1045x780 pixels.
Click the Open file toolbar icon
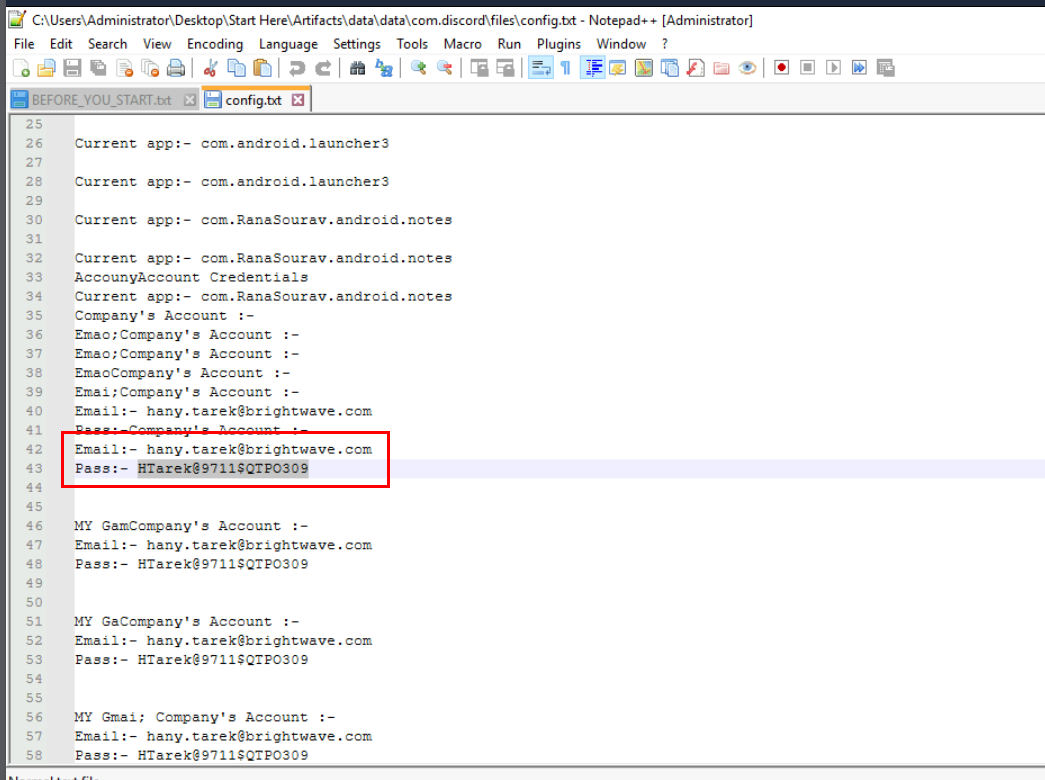(x=46, y=68)
